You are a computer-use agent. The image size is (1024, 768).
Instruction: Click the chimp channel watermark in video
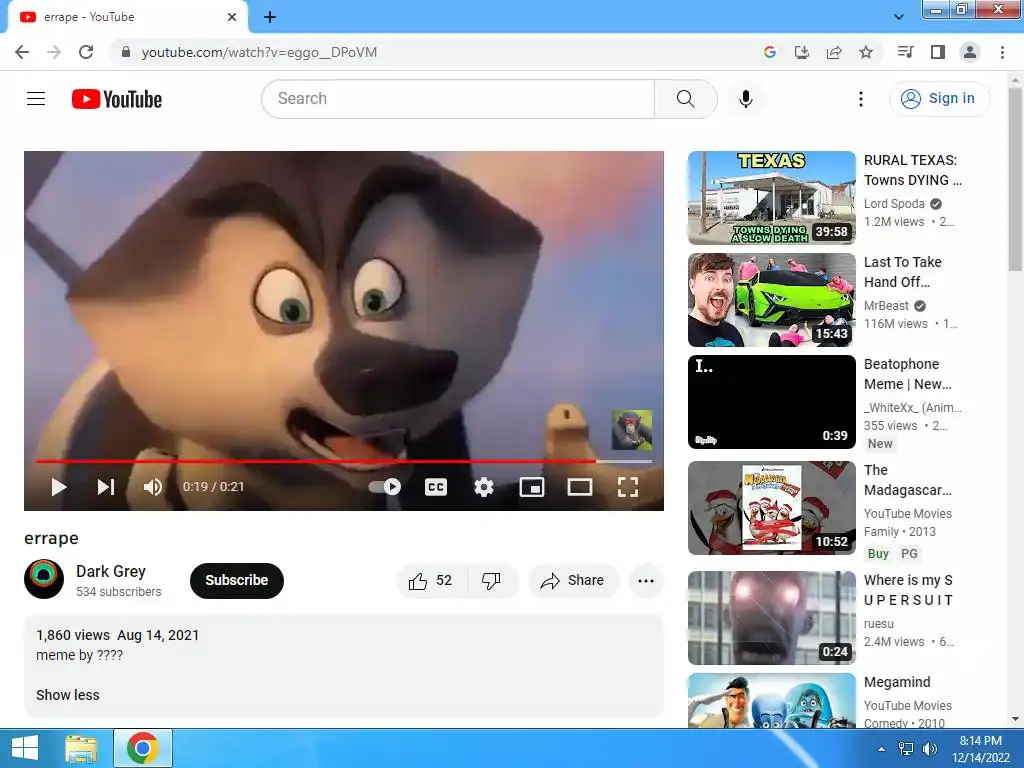click(x=632, y=430)
